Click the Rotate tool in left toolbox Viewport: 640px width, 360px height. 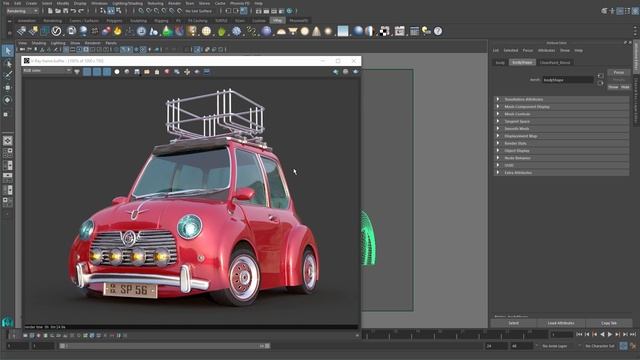(x=8, y=100)
